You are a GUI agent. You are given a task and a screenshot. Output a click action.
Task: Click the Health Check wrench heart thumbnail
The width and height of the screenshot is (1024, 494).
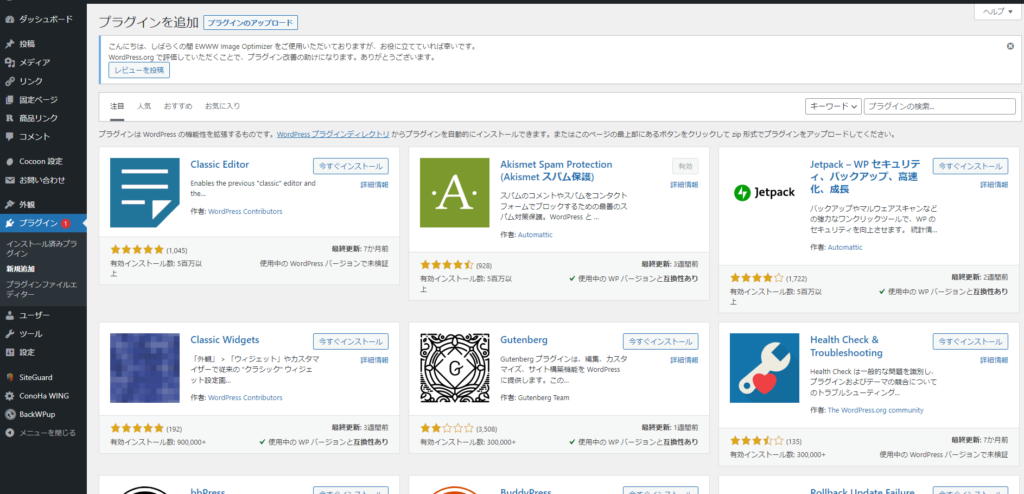(x=764, y=368)
